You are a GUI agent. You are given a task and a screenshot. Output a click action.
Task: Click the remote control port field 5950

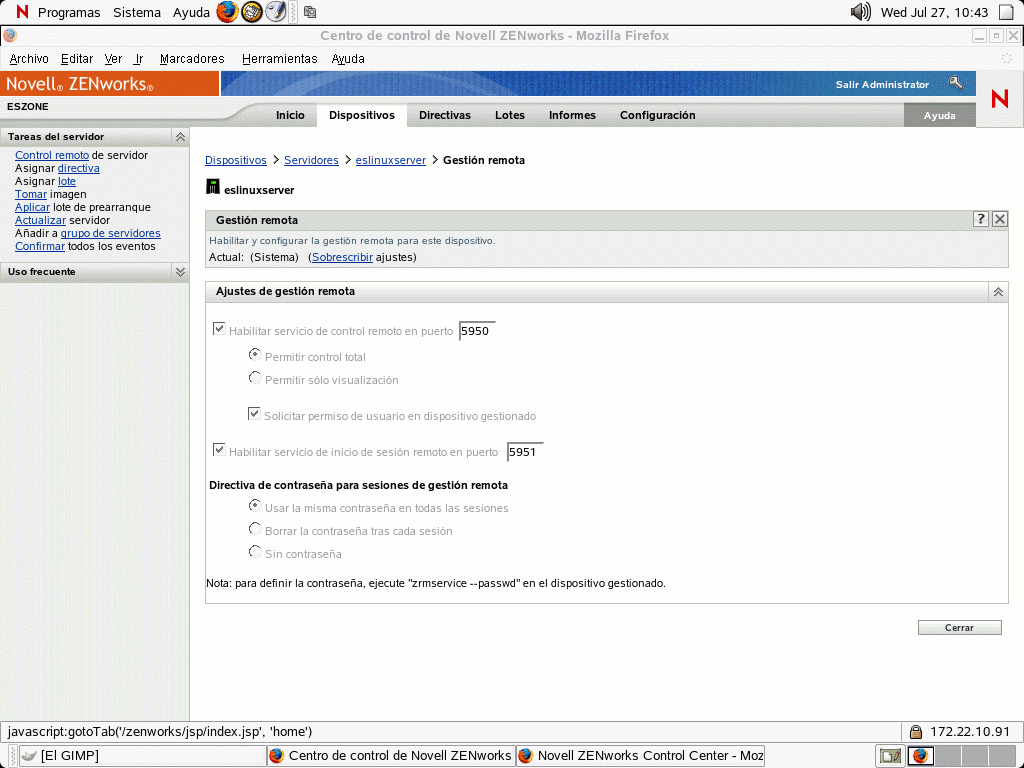click(476, 331)
